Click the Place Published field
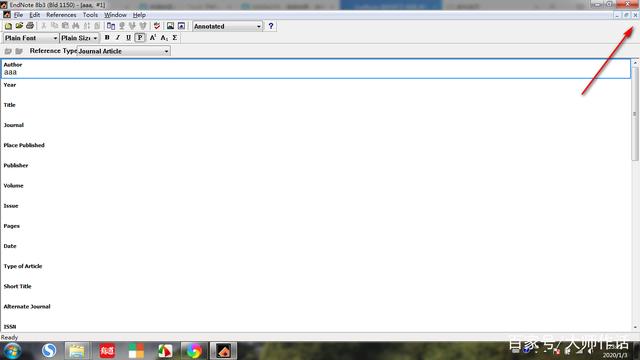640x360 pixels. click(316, 149)
